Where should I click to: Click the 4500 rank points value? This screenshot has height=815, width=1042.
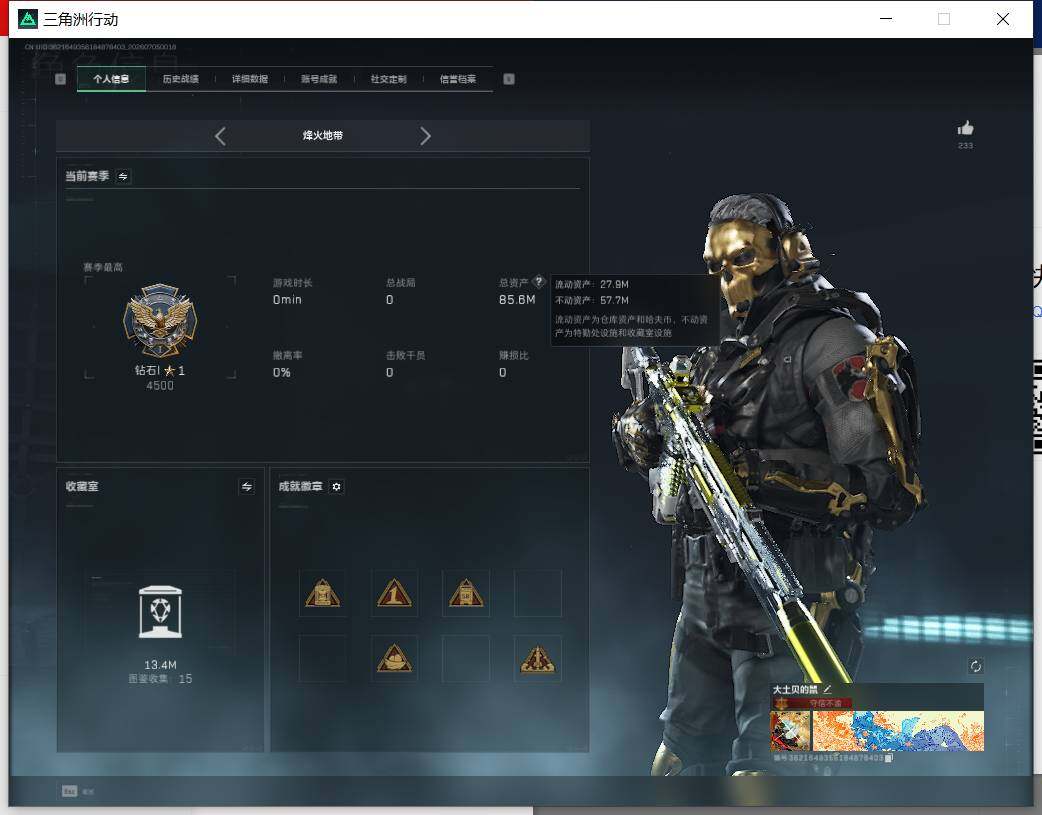point(160,386)
